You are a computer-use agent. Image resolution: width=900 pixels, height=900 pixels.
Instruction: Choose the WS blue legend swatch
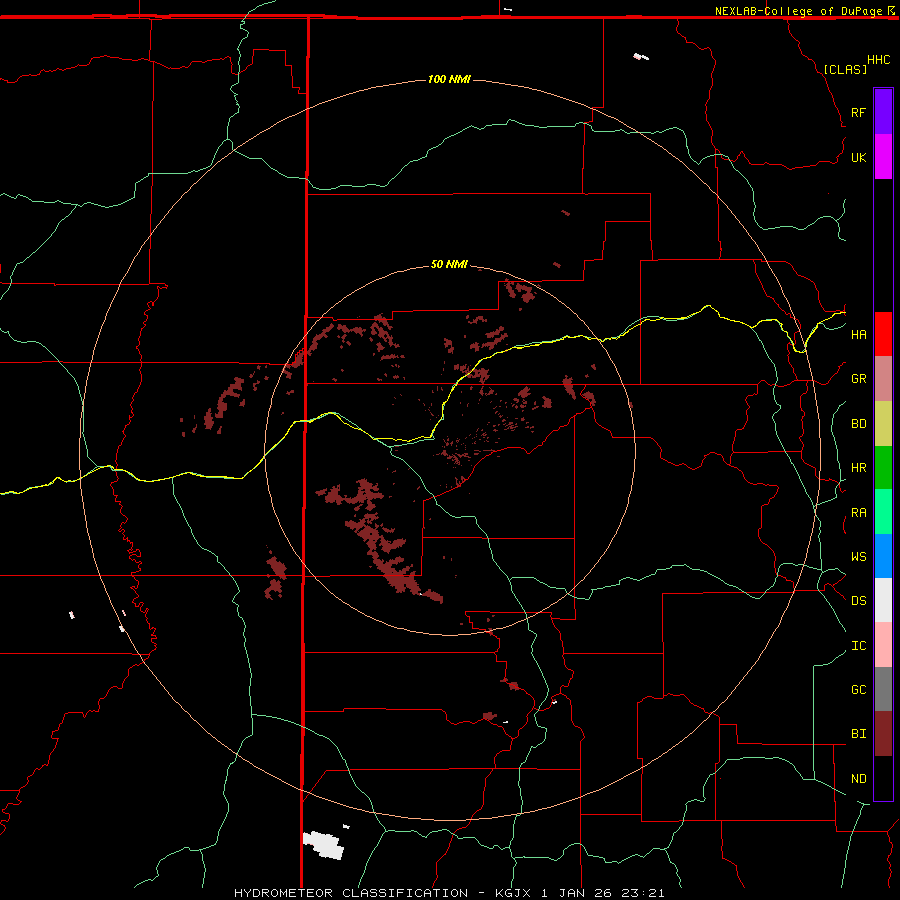pyautogui.click(x=883, y=556)
